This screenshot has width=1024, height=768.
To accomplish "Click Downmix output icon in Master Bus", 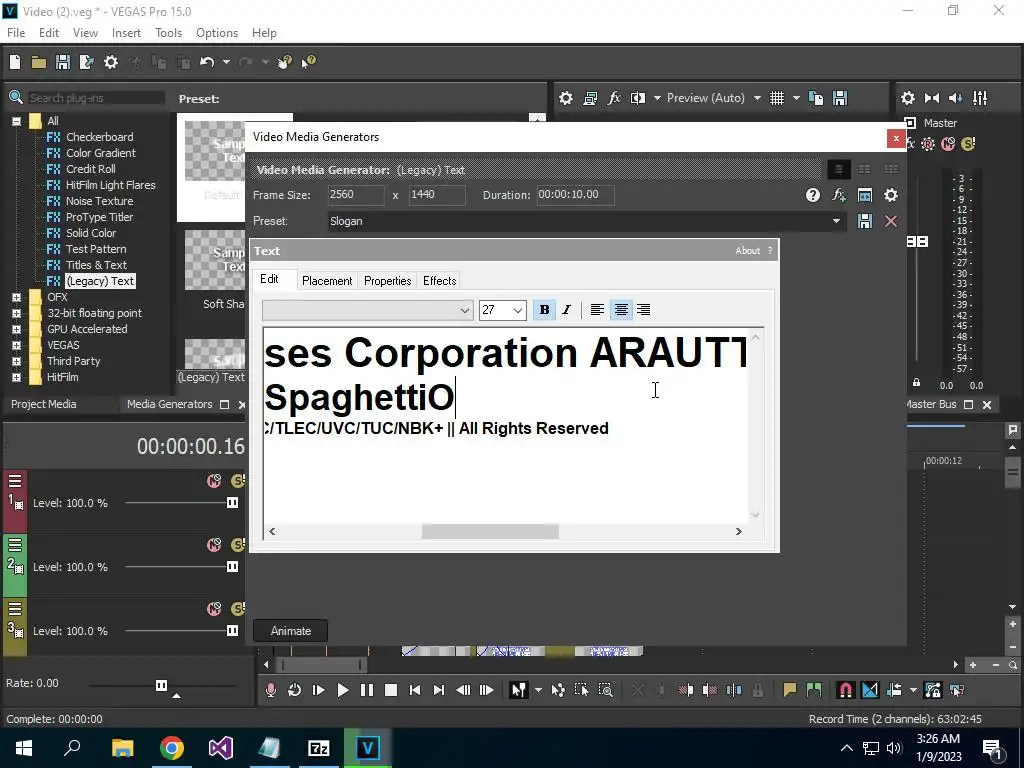I will [932, 98].
